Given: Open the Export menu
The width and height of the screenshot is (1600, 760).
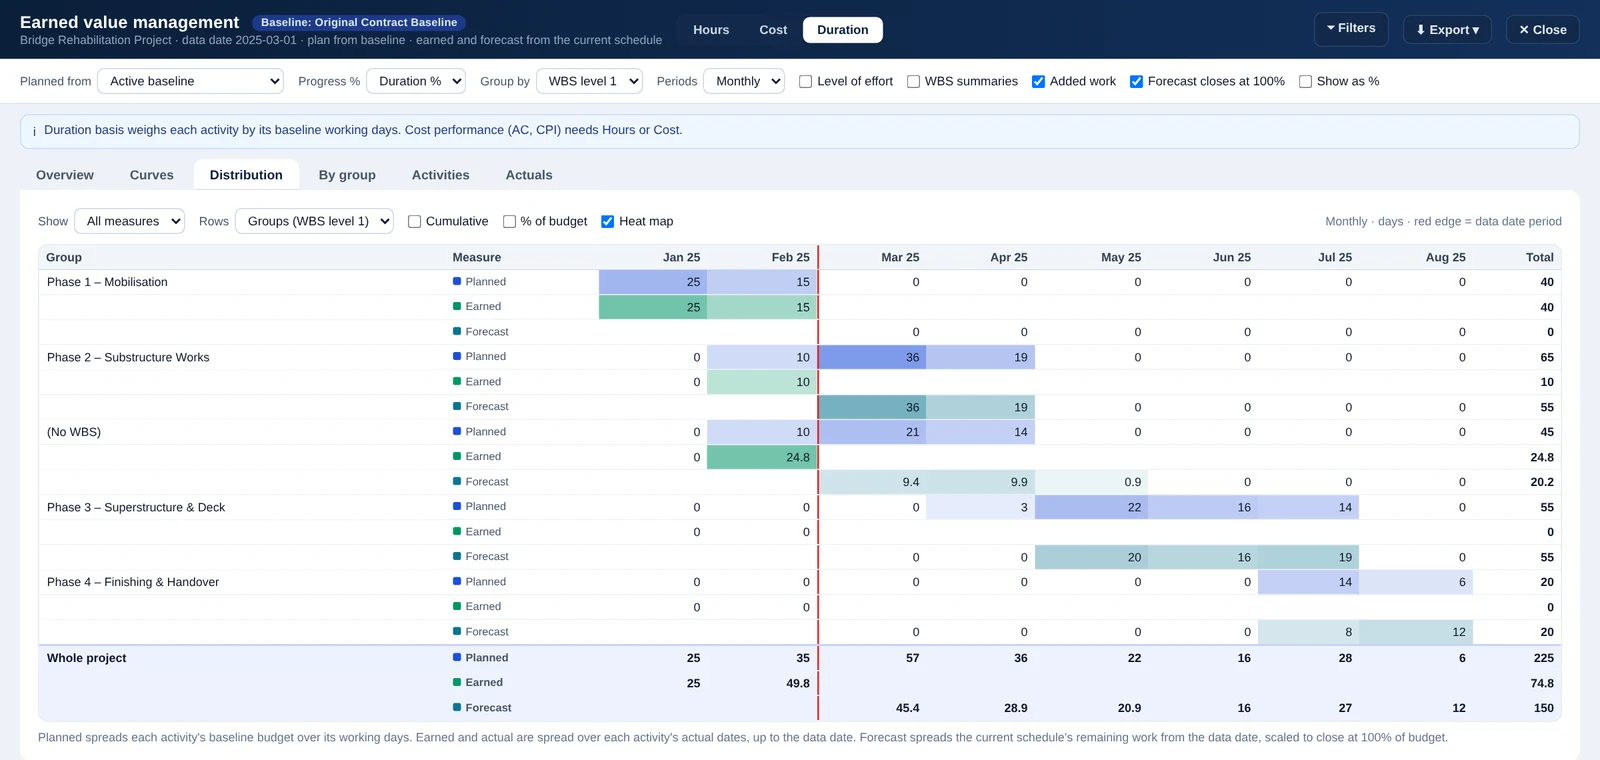Looking at the screenshot, I should click(x=1447, y=30).
